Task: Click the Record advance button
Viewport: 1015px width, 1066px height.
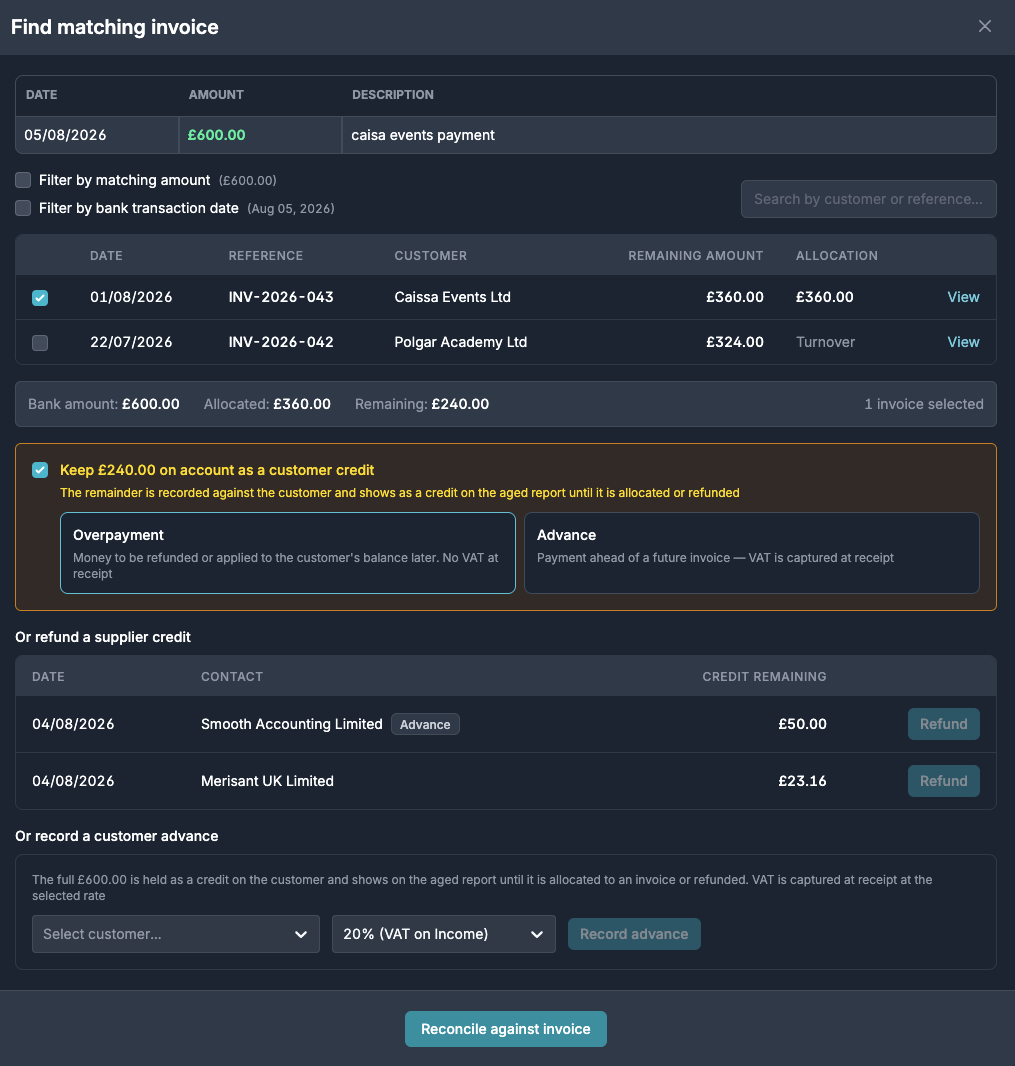Action: (x=634, y=934)
